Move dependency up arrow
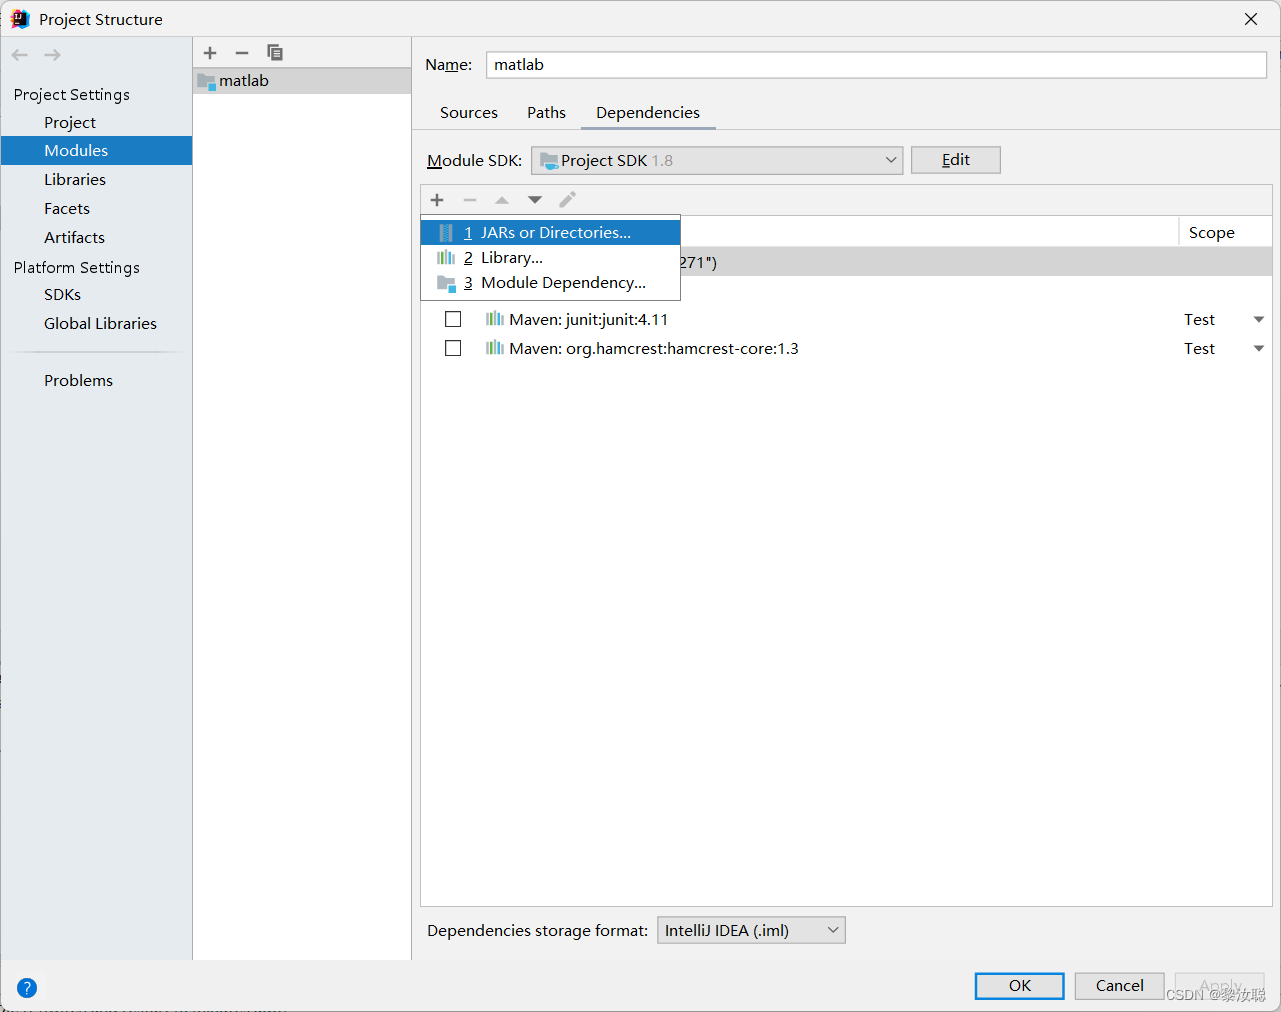This screenshot has width=1281, height=1012. coord(502,200)
